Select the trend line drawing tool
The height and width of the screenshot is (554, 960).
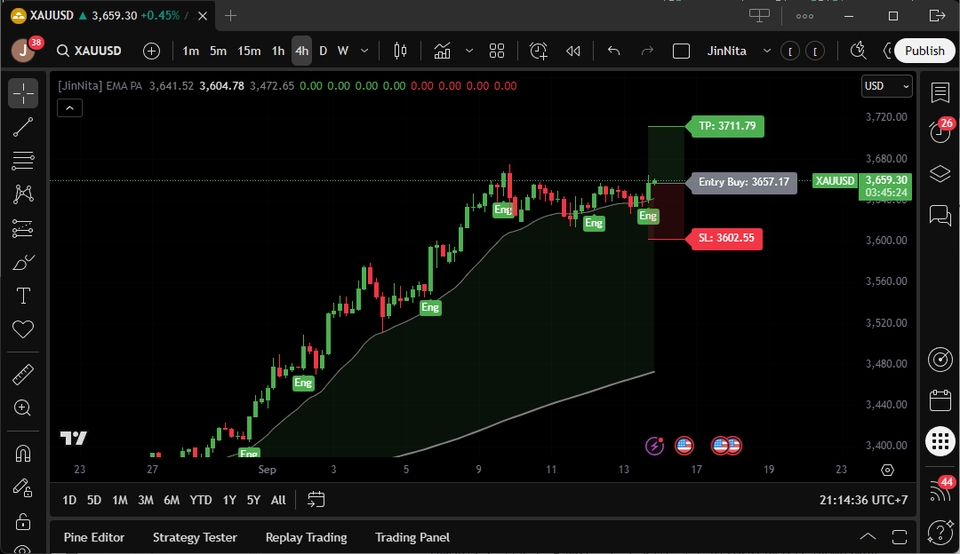tap(23, 127)
